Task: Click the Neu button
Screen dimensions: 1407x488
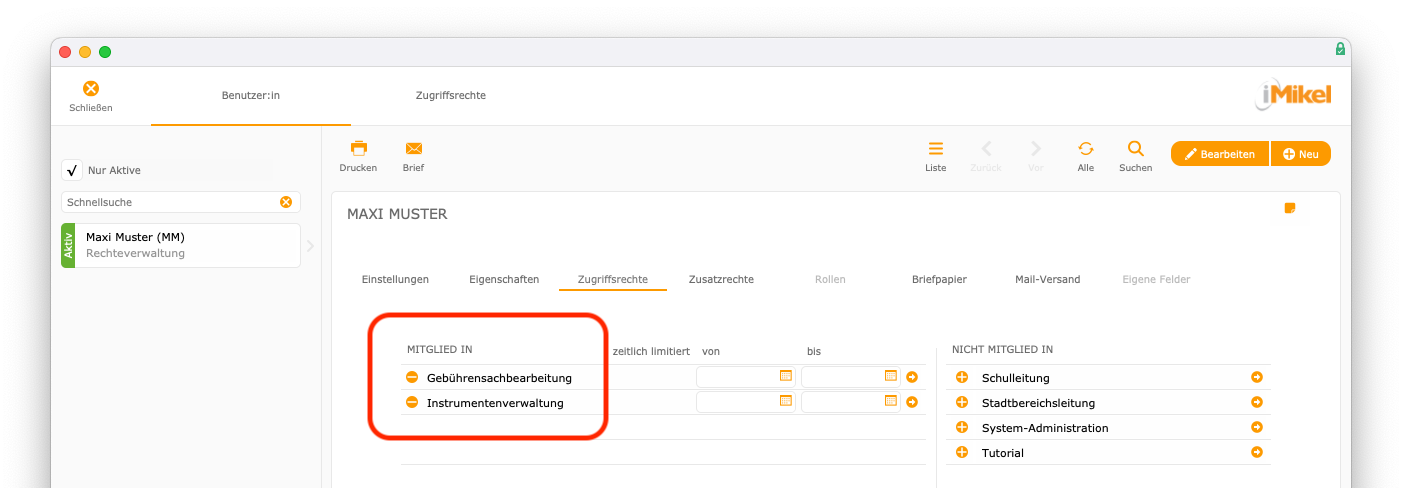Action: [1301, 154]
